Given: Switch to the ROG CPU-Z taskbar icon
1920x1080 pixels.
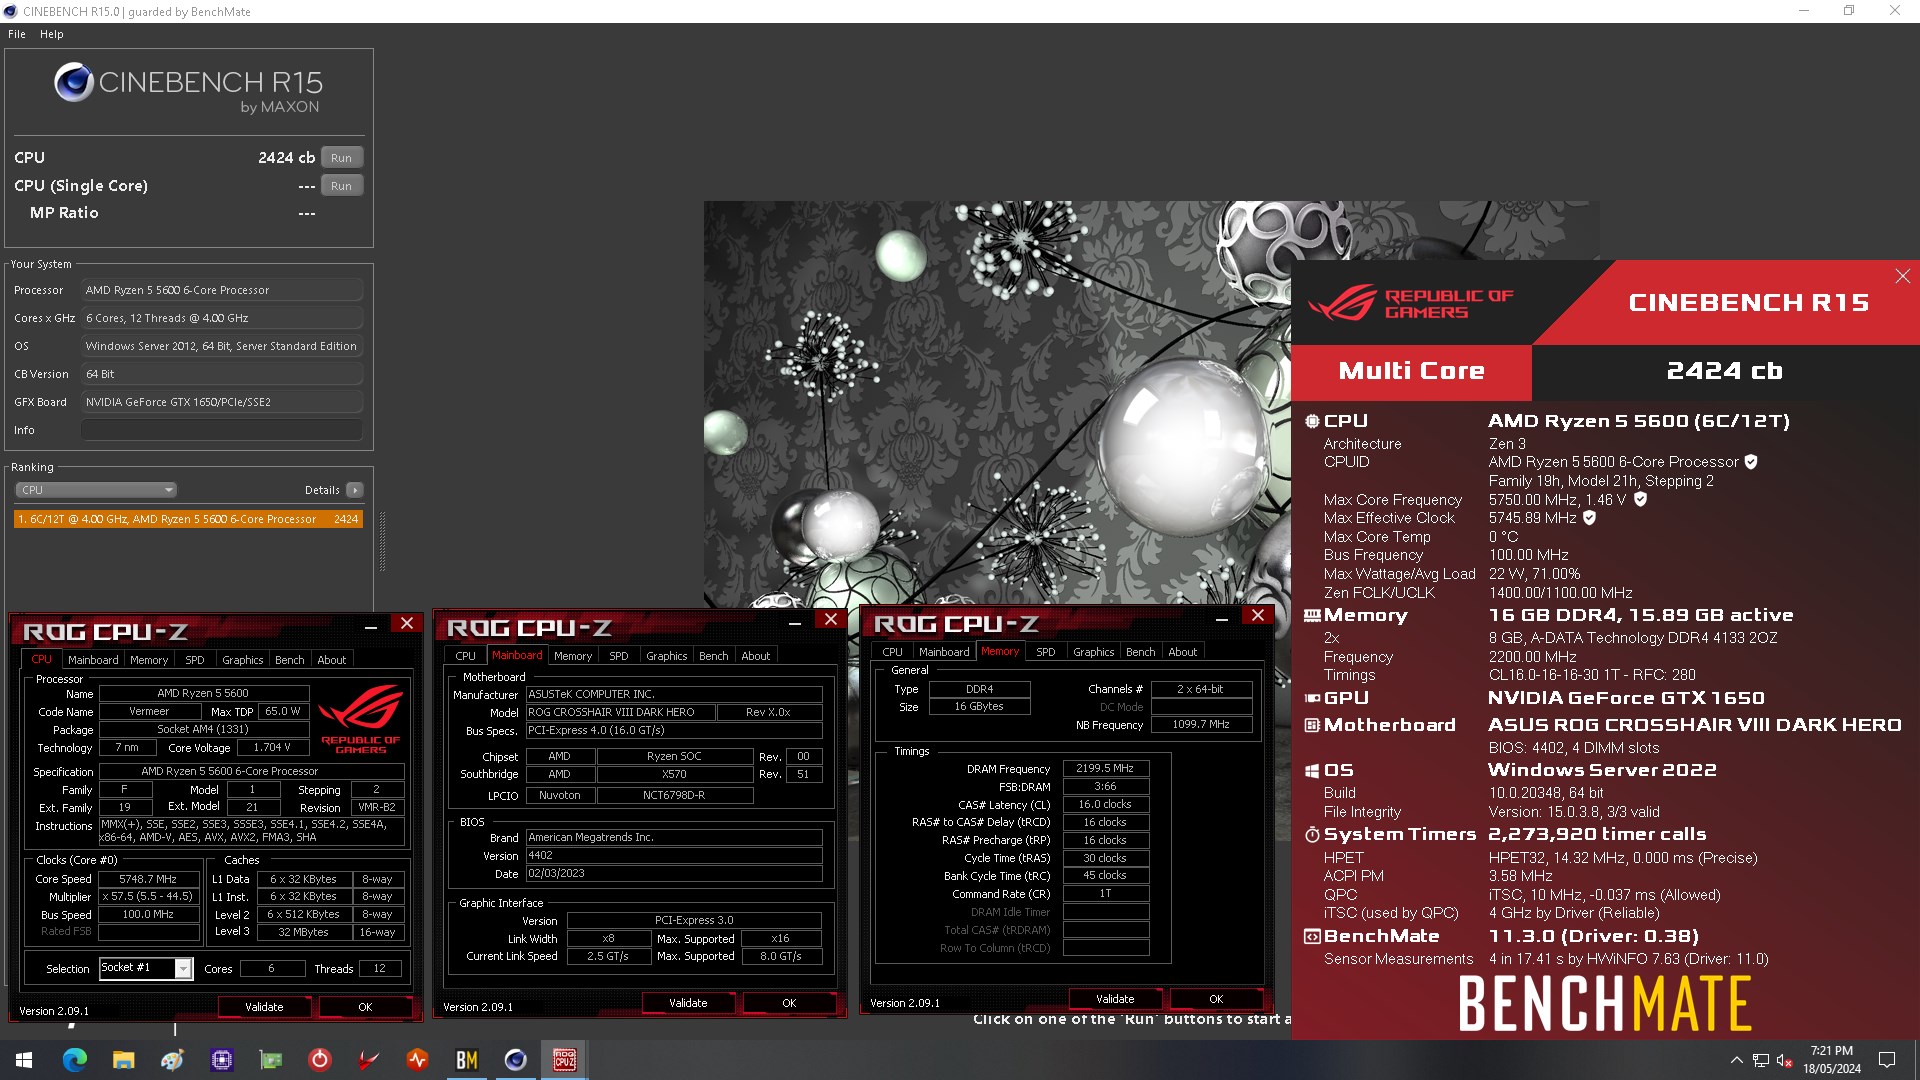Looking at the screenshot, I should coord(565,1060).
